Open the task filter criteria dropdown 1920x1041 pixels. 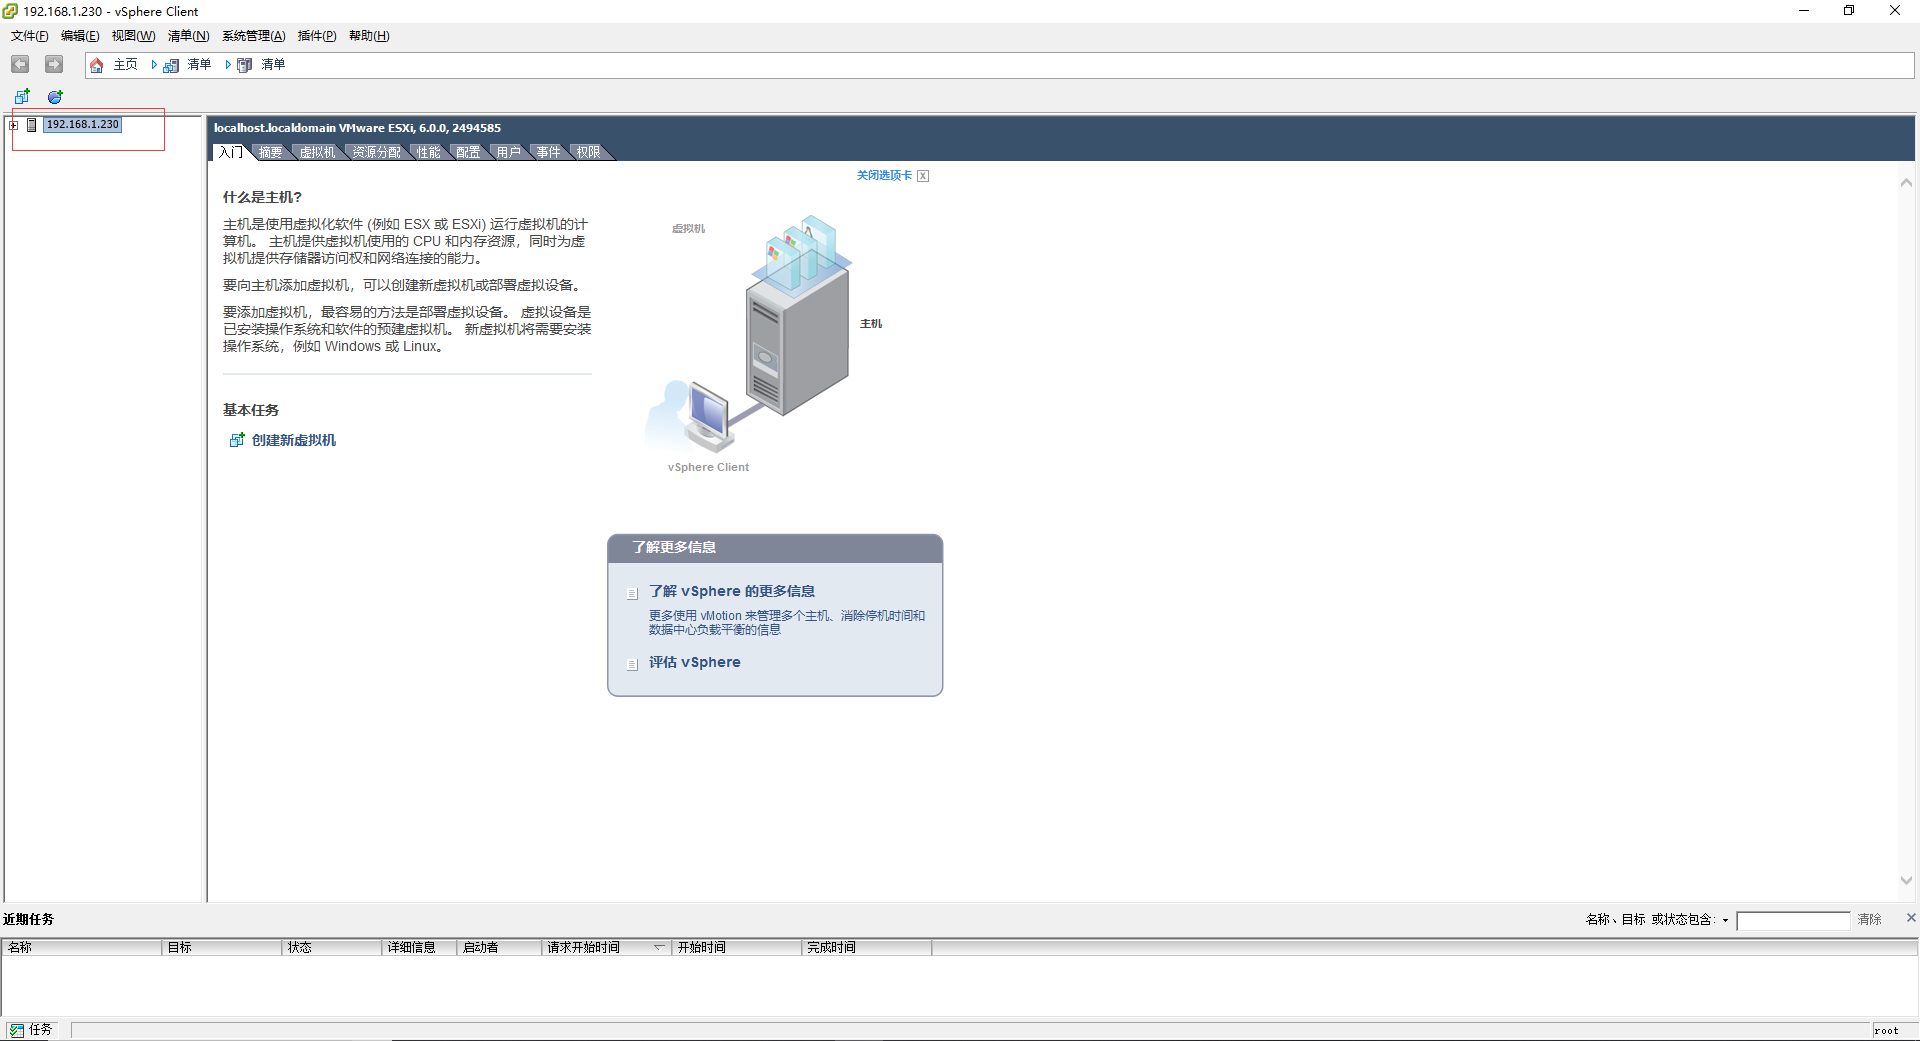tap(1725, 920)
